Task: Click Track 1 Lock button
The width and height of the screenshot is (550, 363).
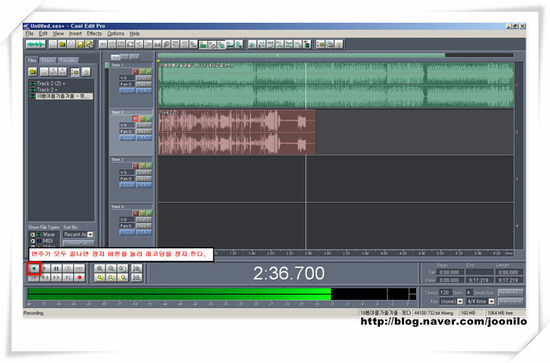Action: pyautogui.click(x=127, y=91)
